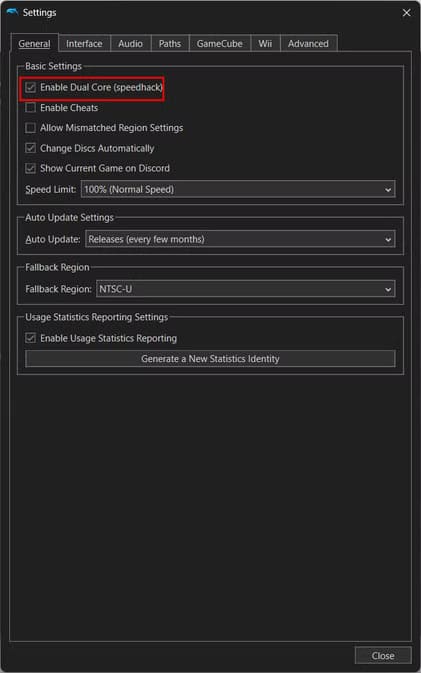
Task: Click the Settings window title text
Action: pos(39,12)
